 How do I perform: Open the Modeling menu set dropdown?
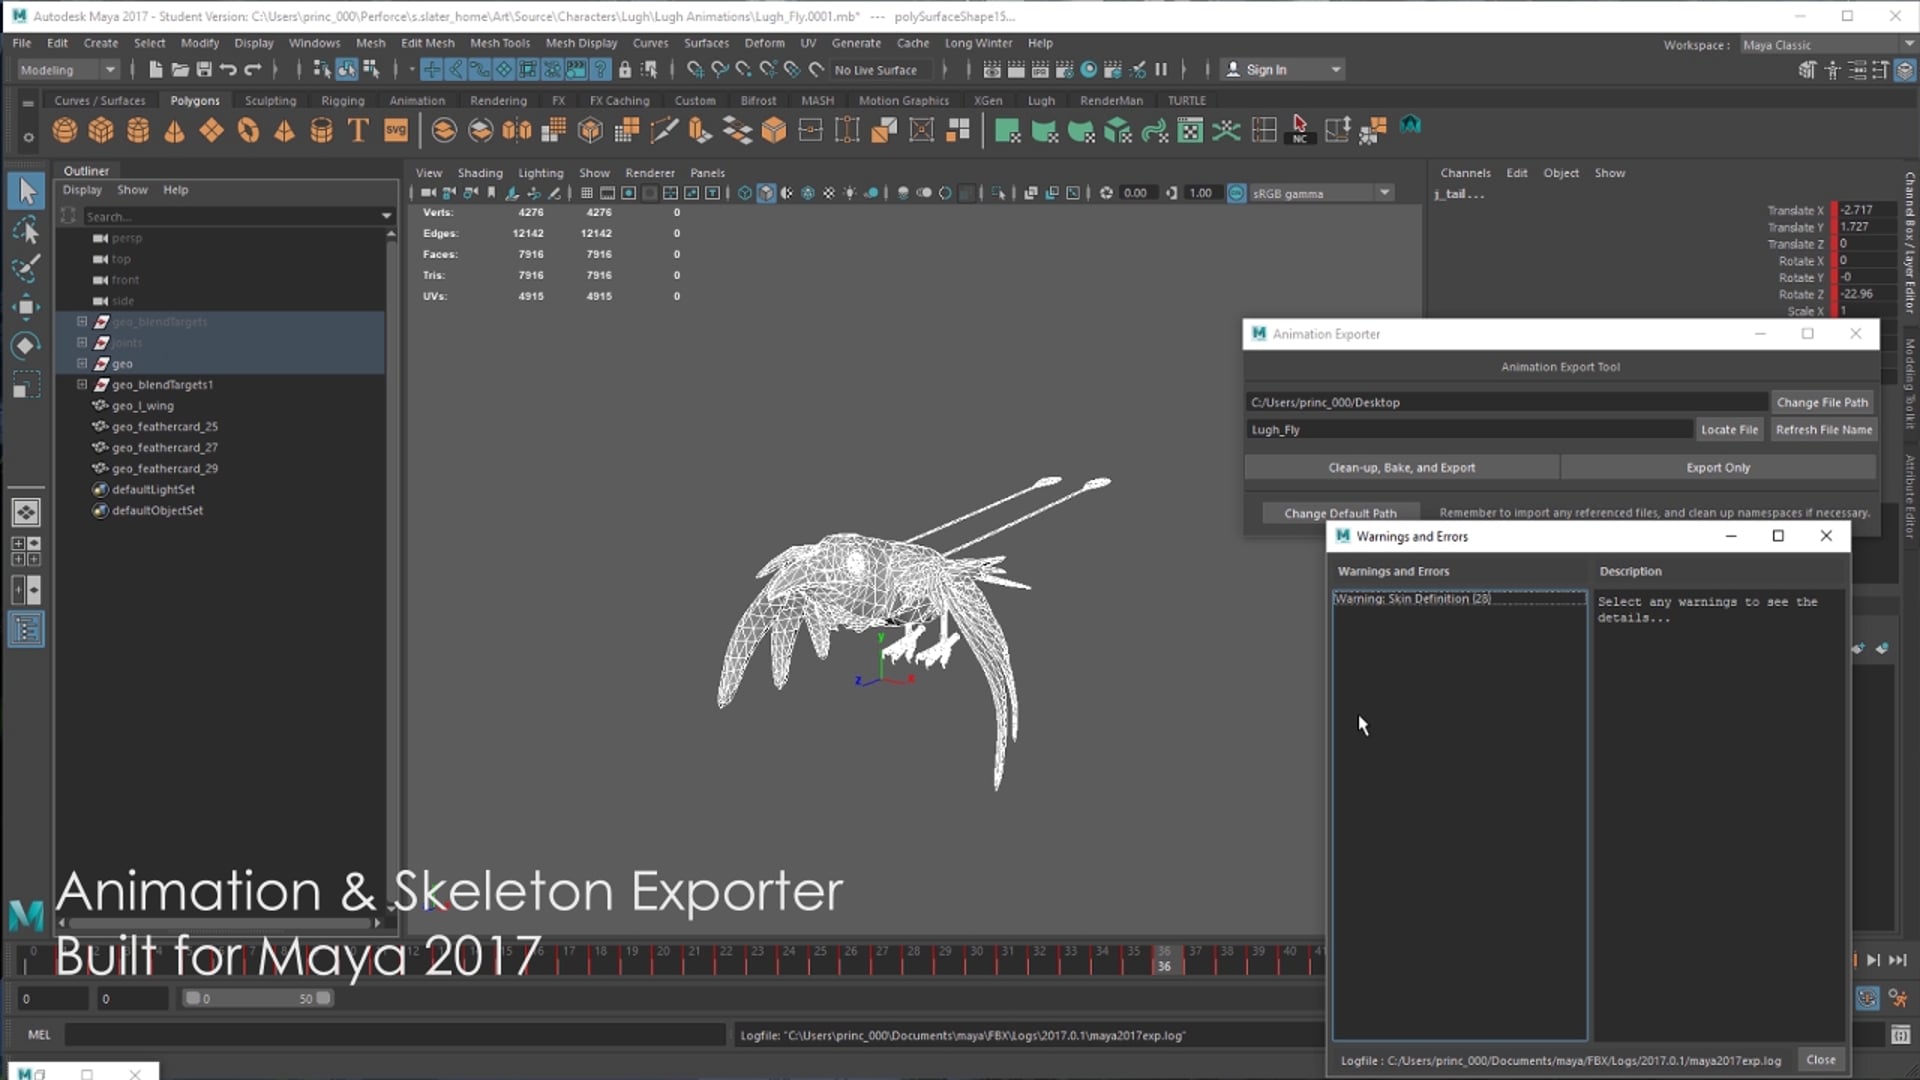pyautogui.click(x=68, y=69)
